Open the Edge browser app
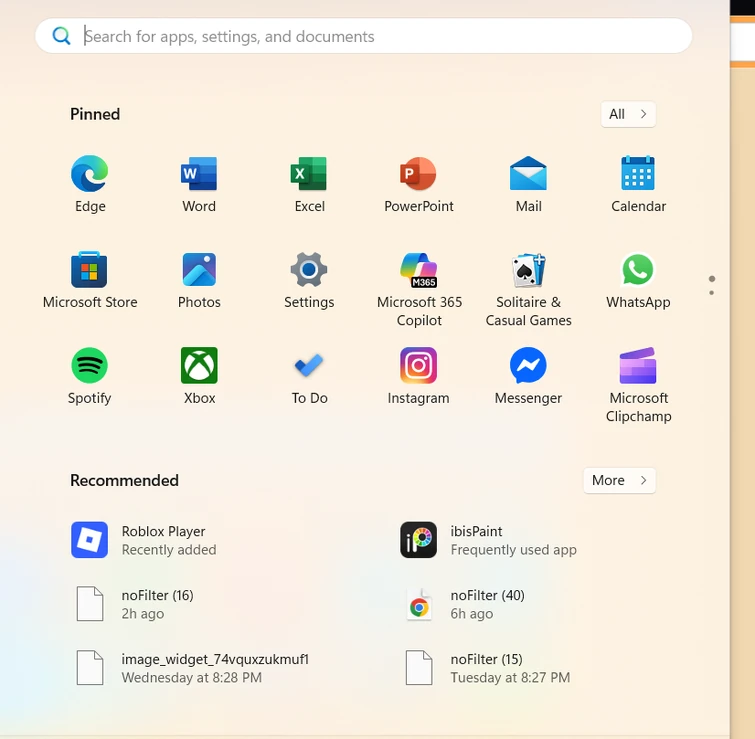755x739 pixels. click(x=90, y=184)
